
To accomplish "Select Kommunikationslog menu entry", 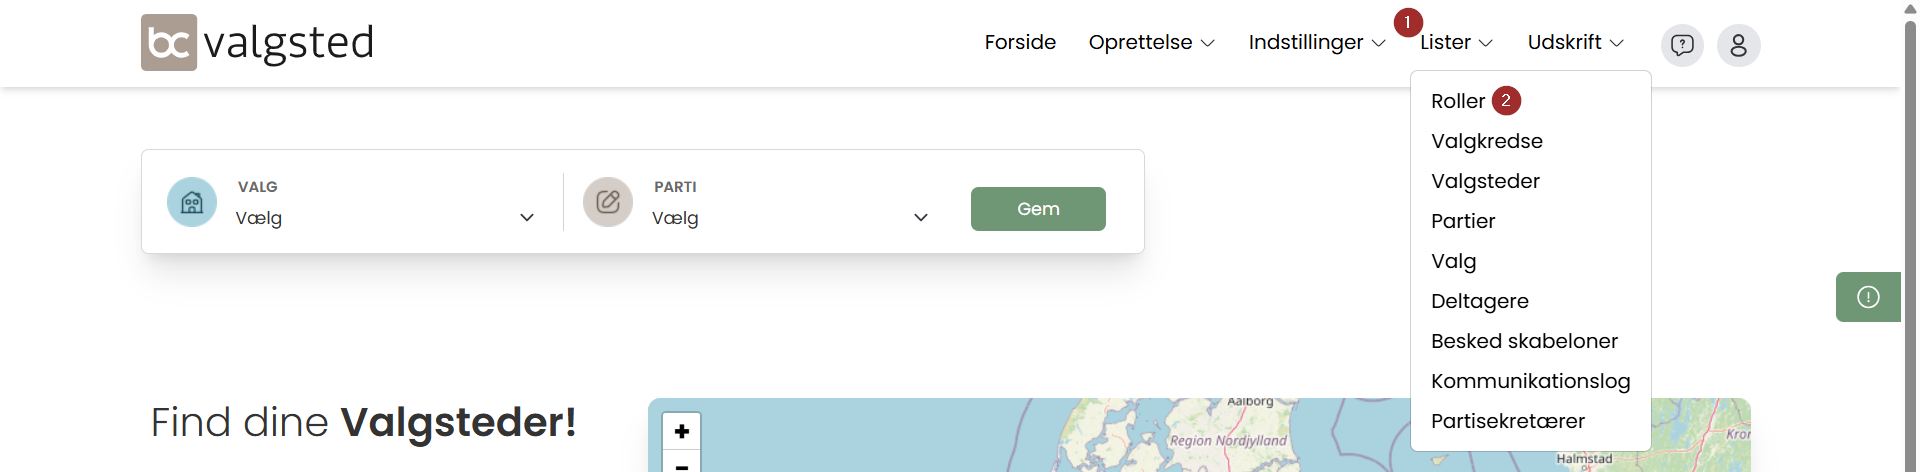I will 1530,381.
